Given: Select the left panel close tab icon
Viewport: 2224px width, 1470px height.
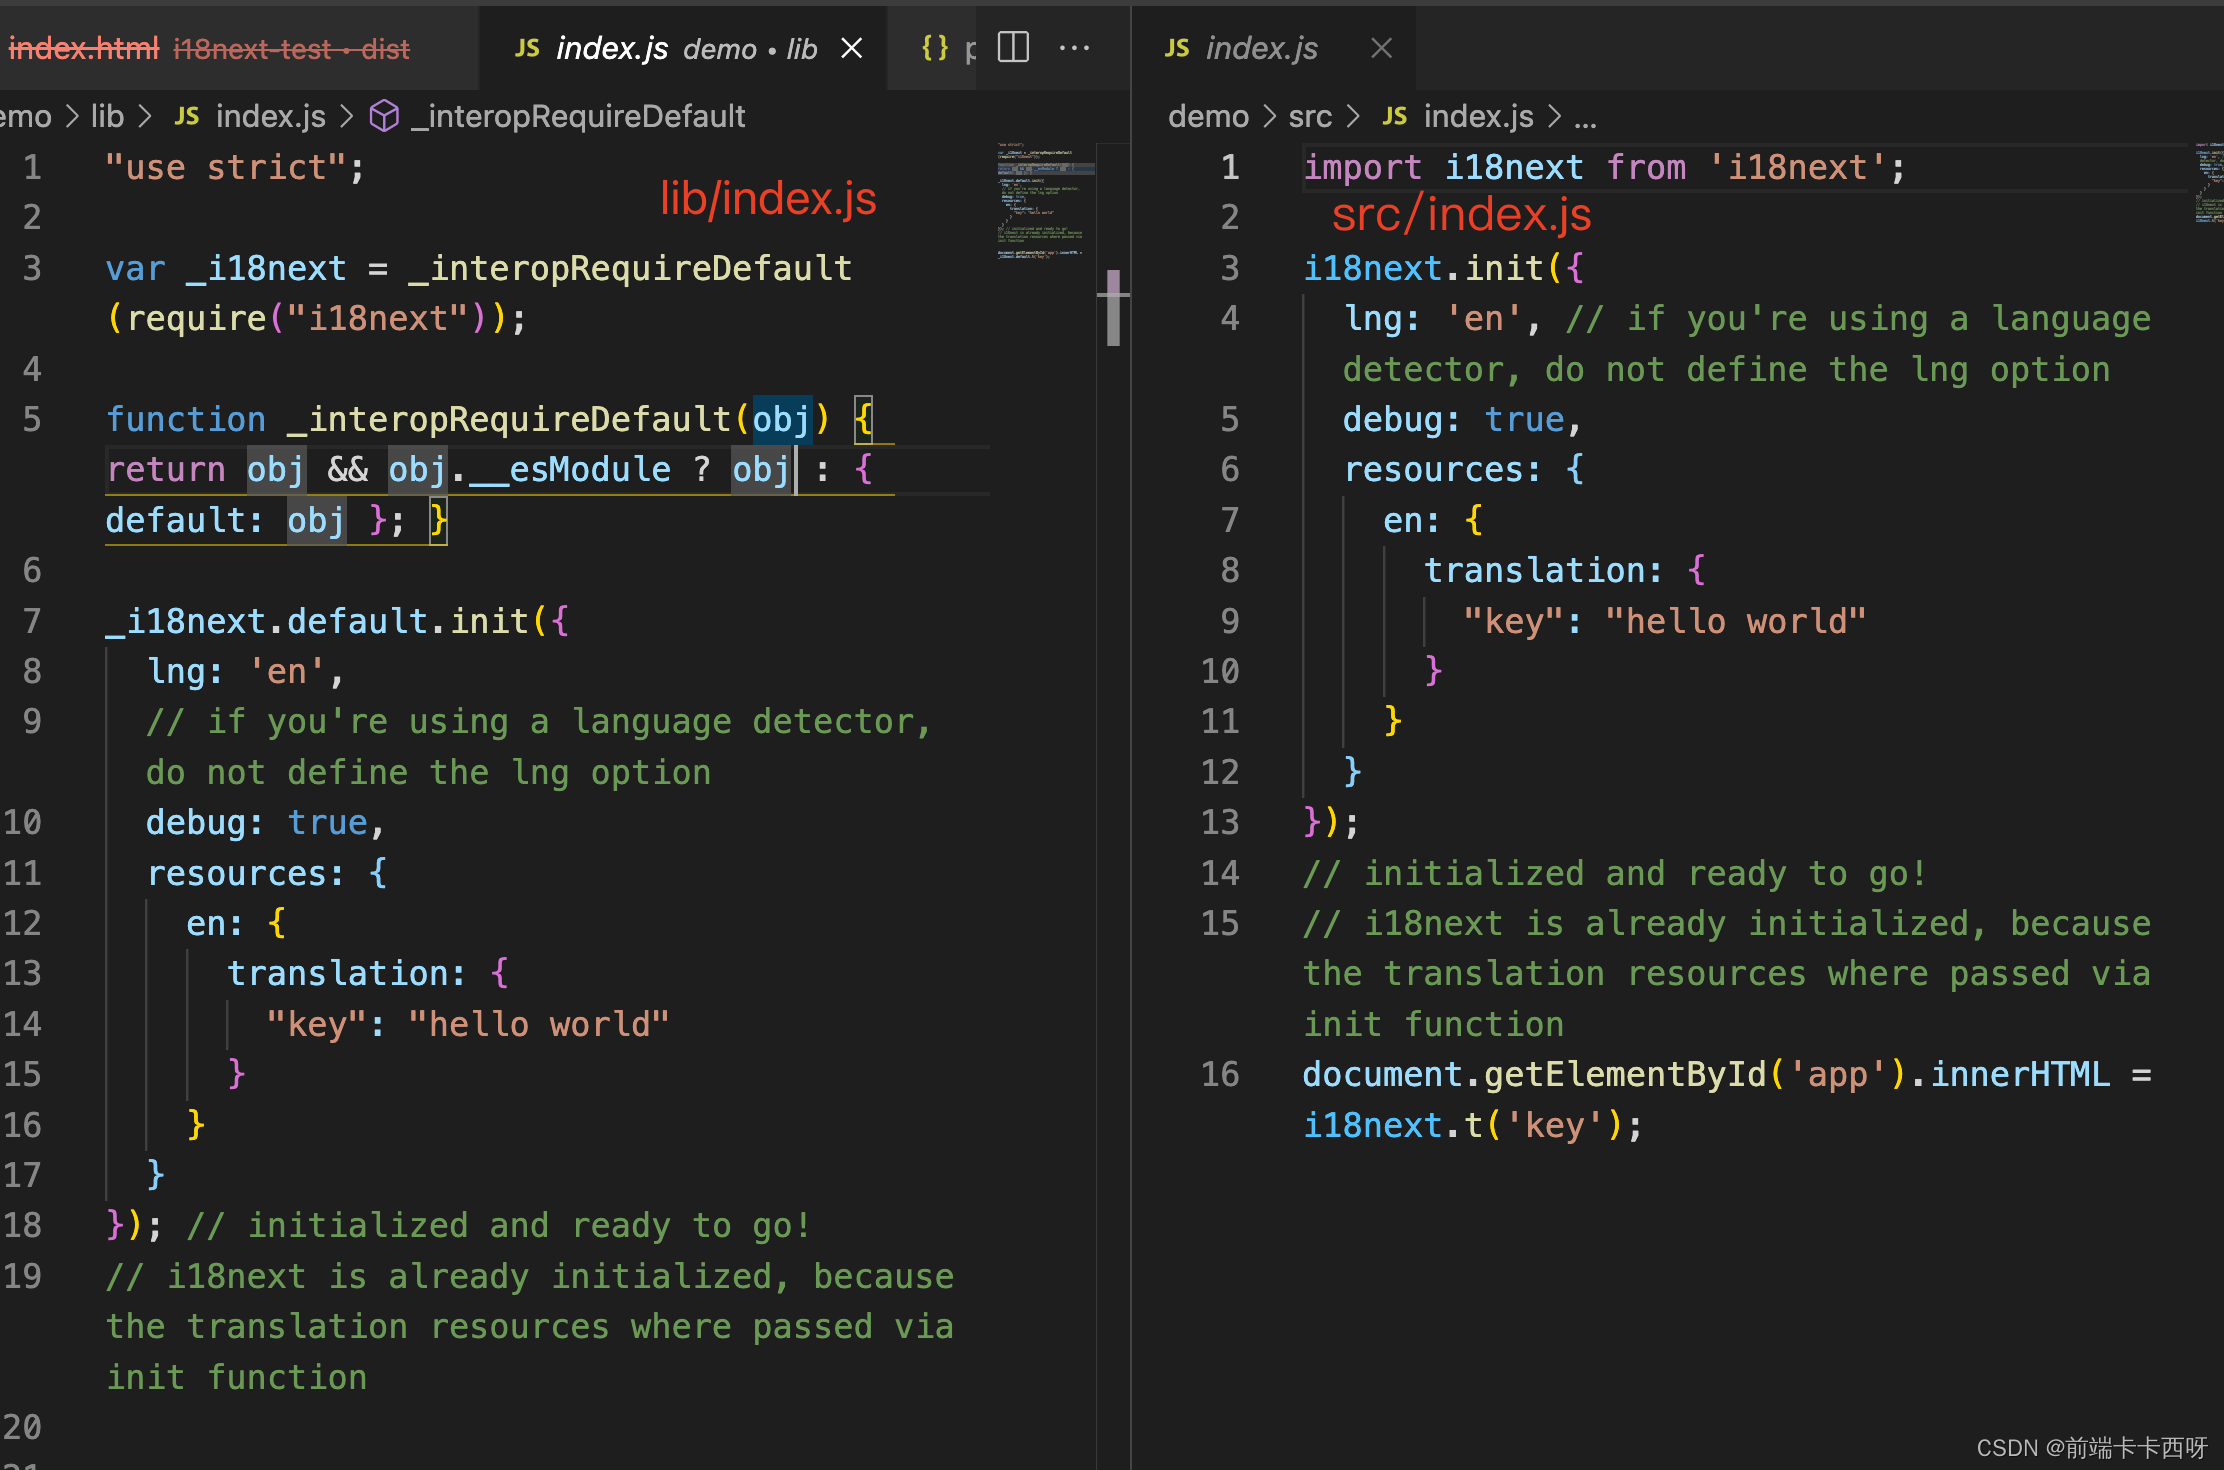Looking at the screenshot, I should click(853, 46).
